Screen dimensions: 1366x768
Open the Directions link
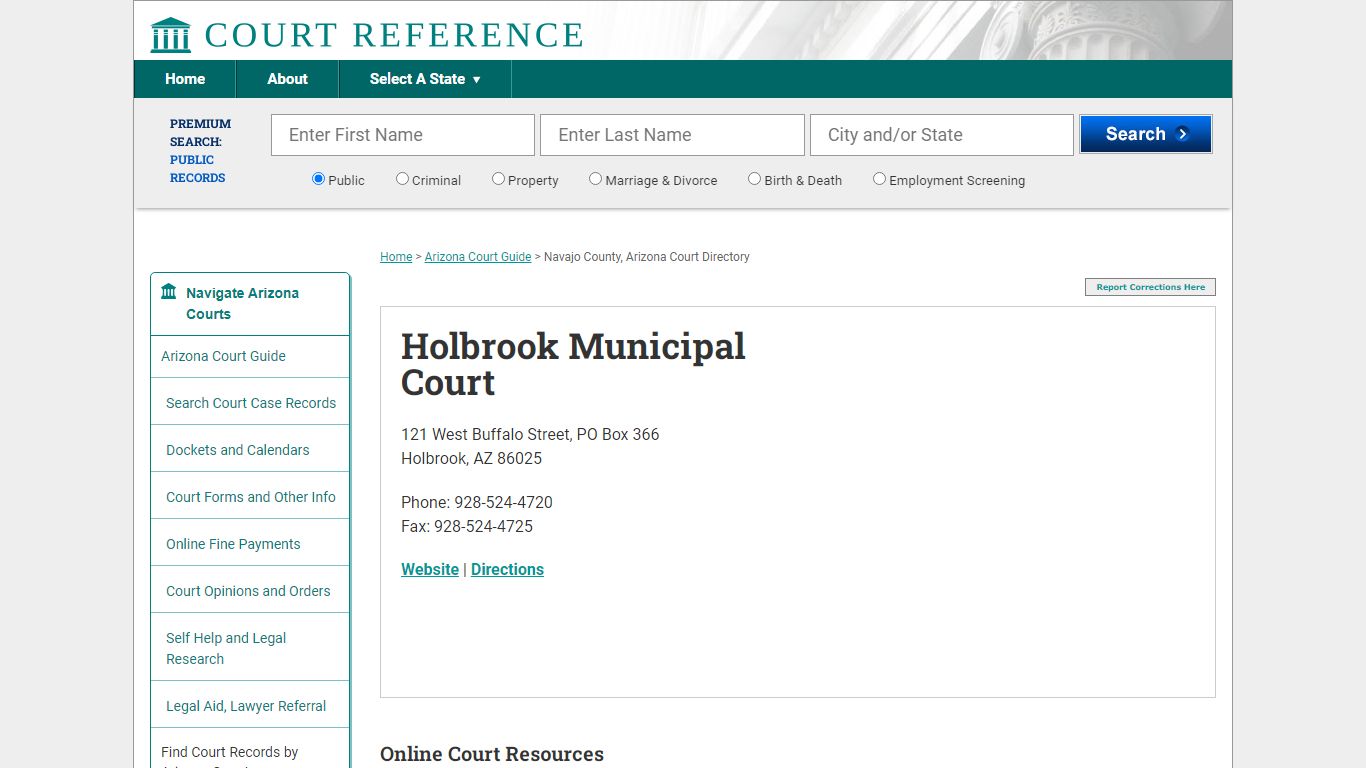507,569
